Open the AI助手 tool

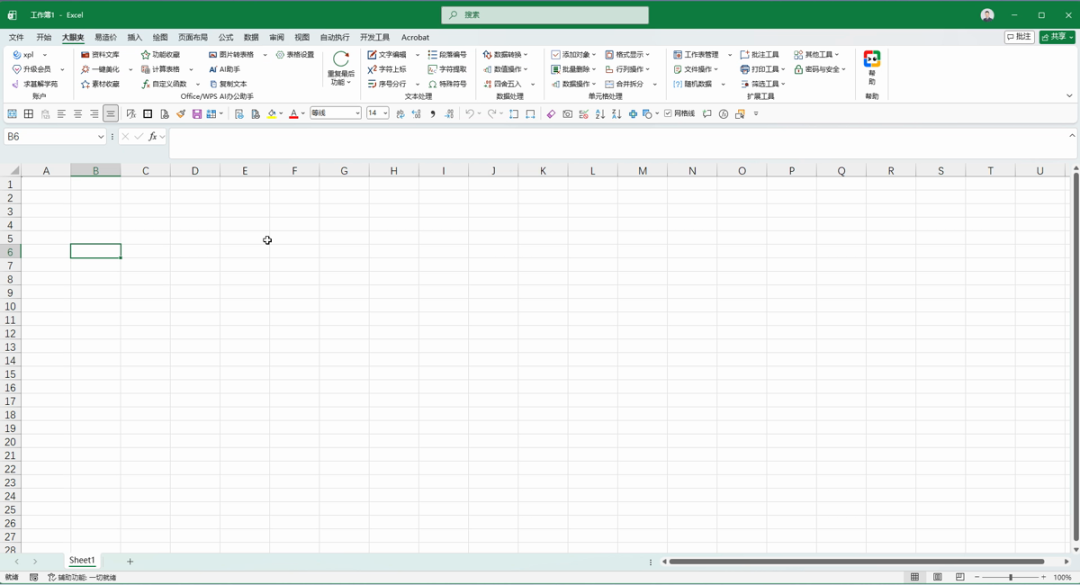[x=225, y=70]
